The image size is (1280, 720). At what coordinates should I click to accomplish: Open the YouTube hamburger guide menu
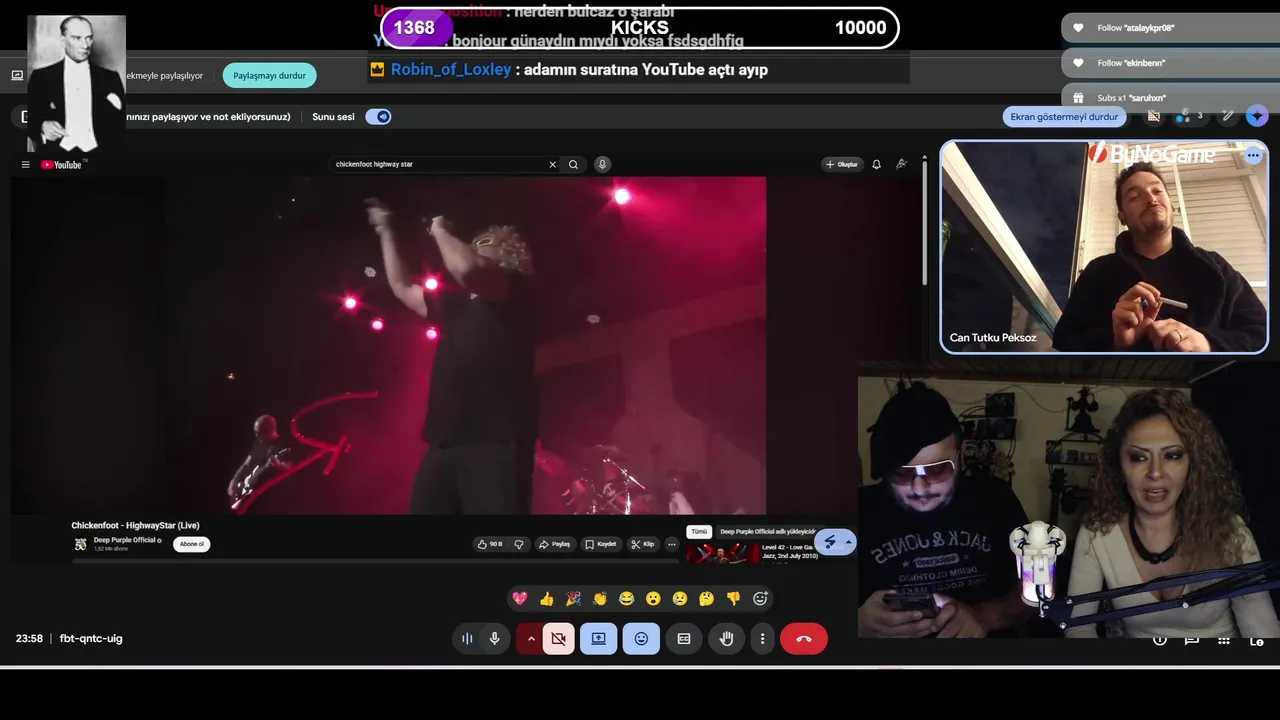pyautogui.click(x=26, y=165)
